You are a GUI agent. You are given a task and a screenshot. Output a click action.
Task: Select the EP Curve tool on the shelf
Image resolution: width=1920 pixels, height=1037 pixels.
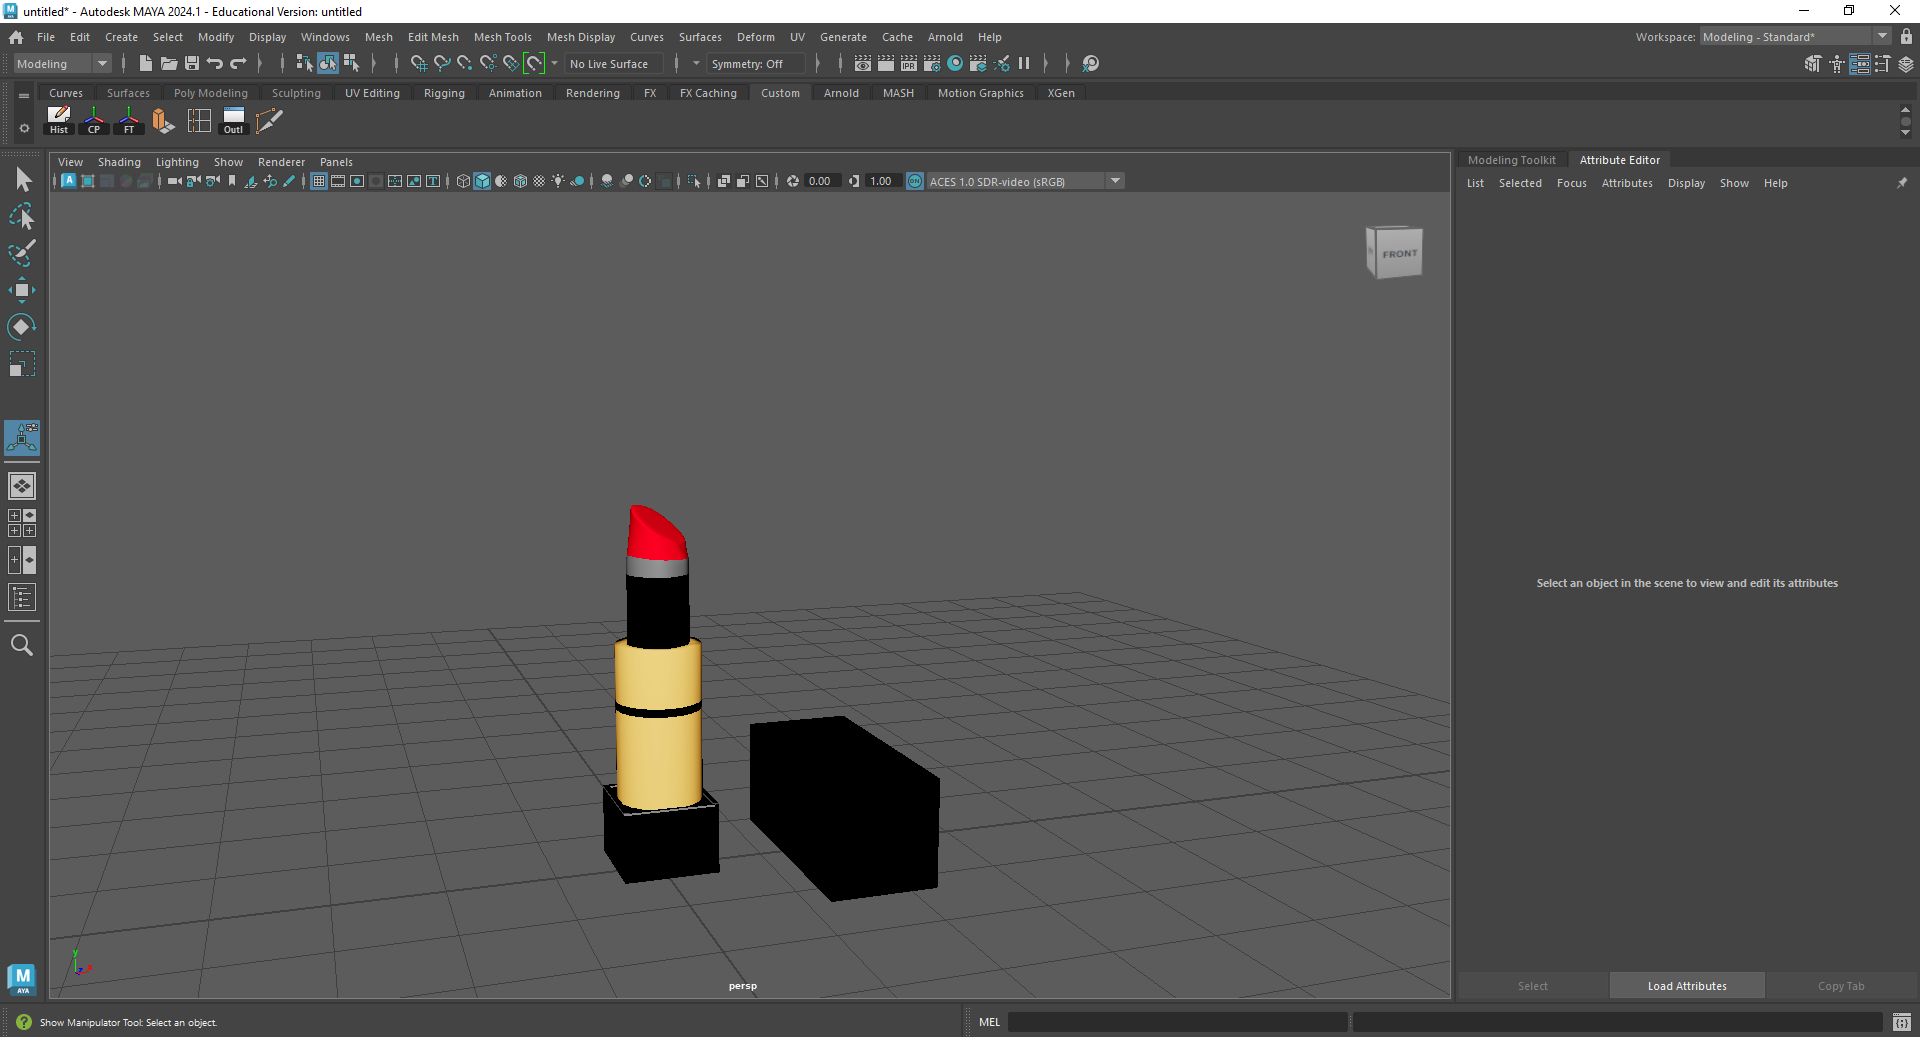pyautogui.click(x=270, y=121)
